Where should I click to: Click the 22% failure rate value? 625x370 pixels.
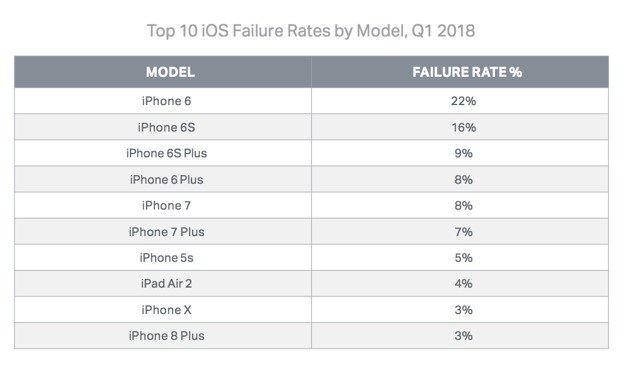464,101
